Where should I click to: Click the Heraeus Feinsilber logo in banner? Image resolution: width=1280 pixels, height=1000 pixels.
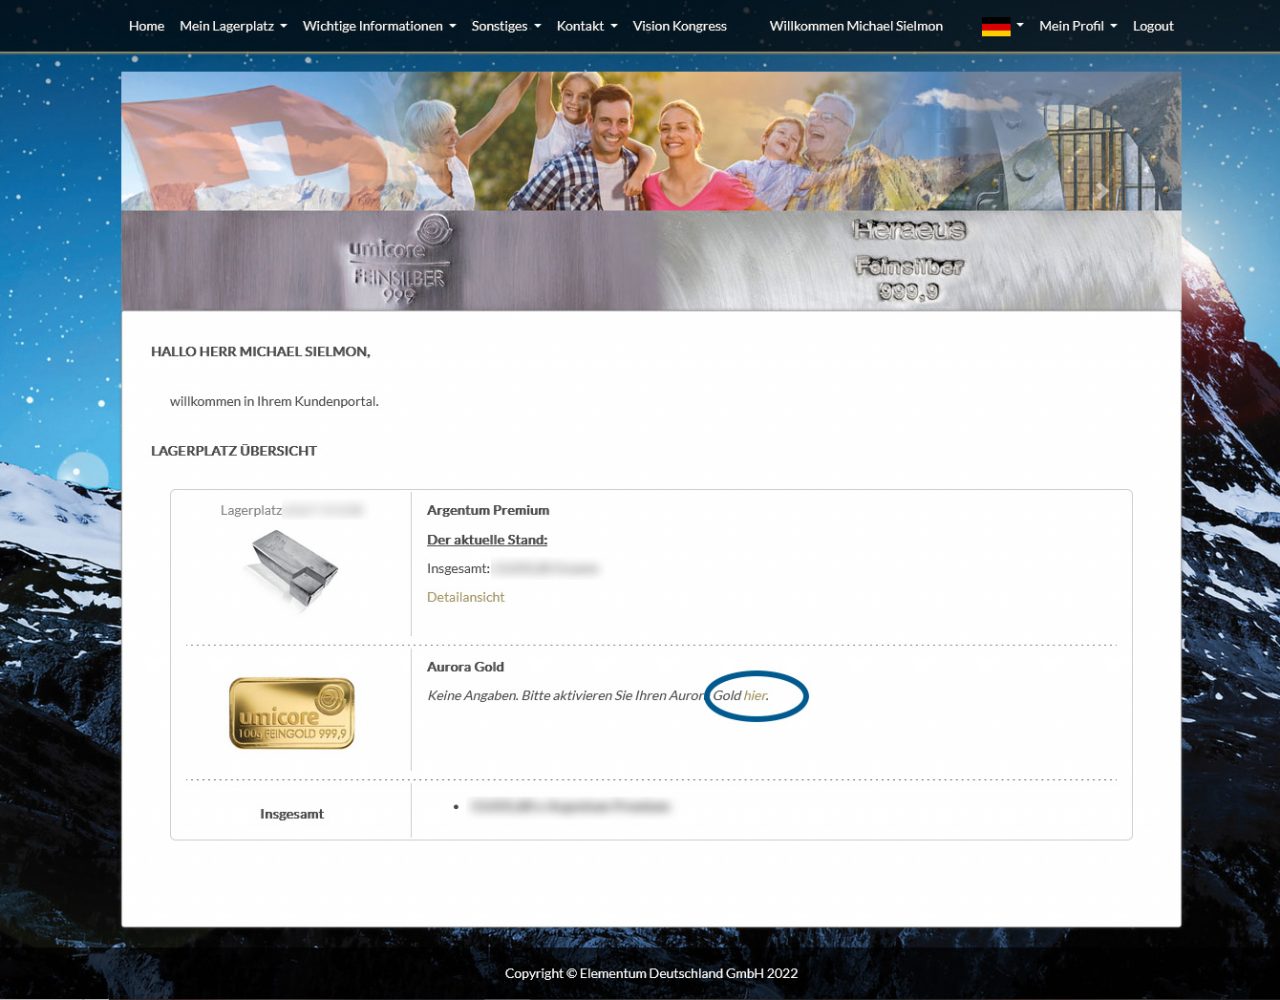(908, 260)
